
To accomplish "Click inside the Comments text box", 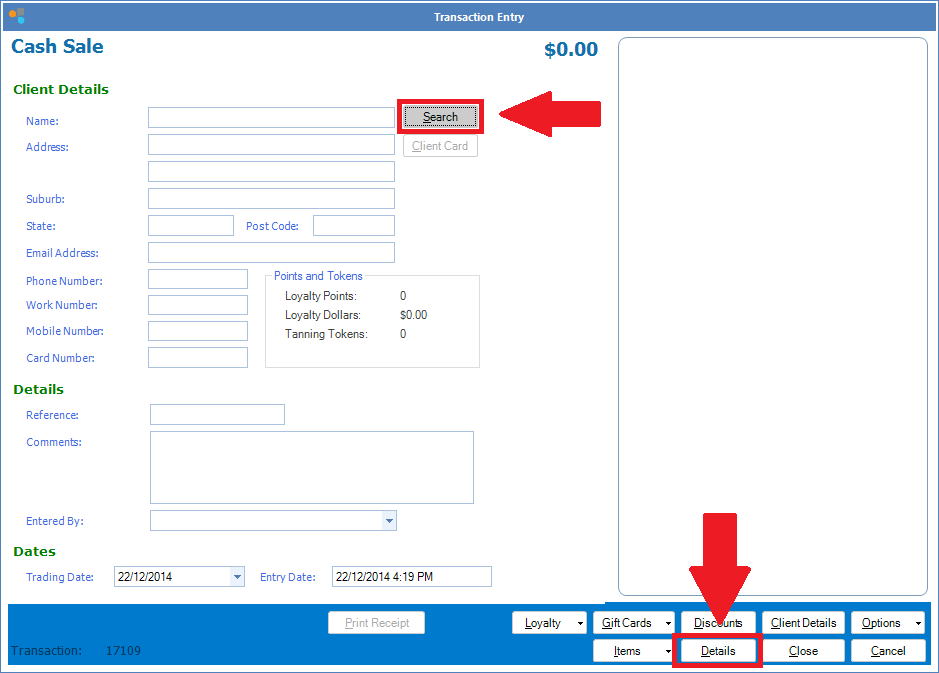I will [x=311, y=467].
